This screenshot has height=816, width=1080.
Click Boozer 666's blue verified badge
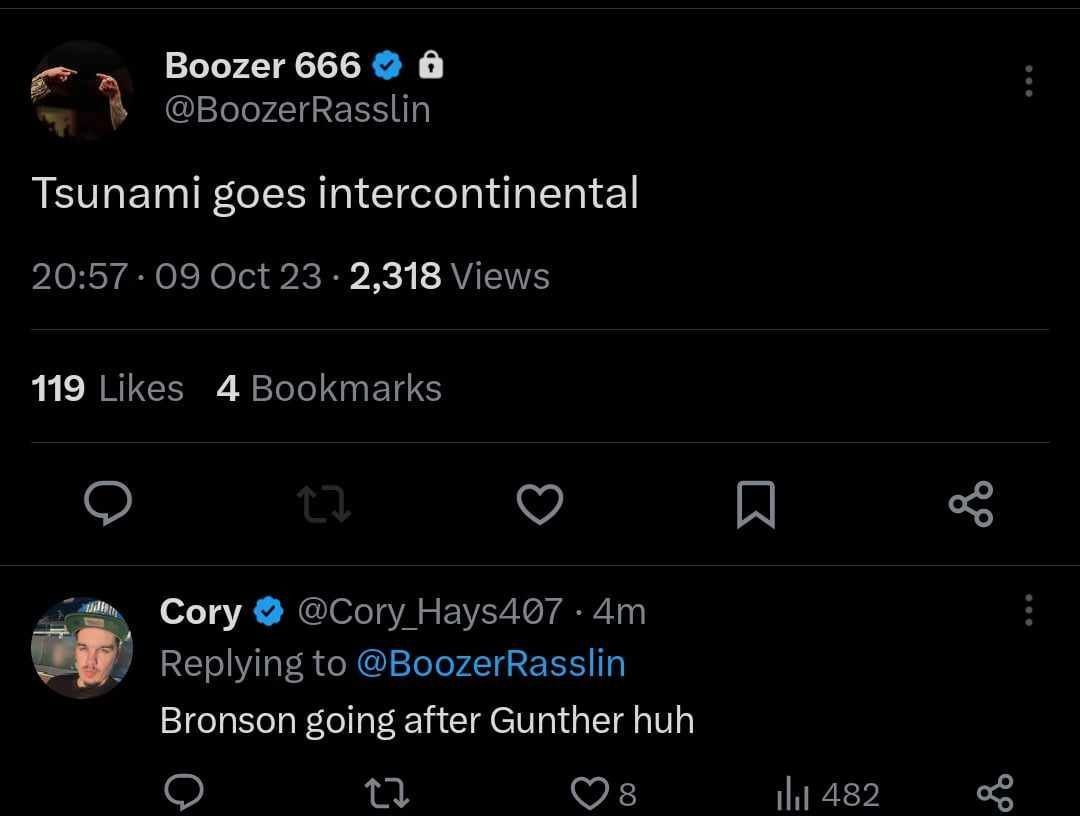(387, 66)
